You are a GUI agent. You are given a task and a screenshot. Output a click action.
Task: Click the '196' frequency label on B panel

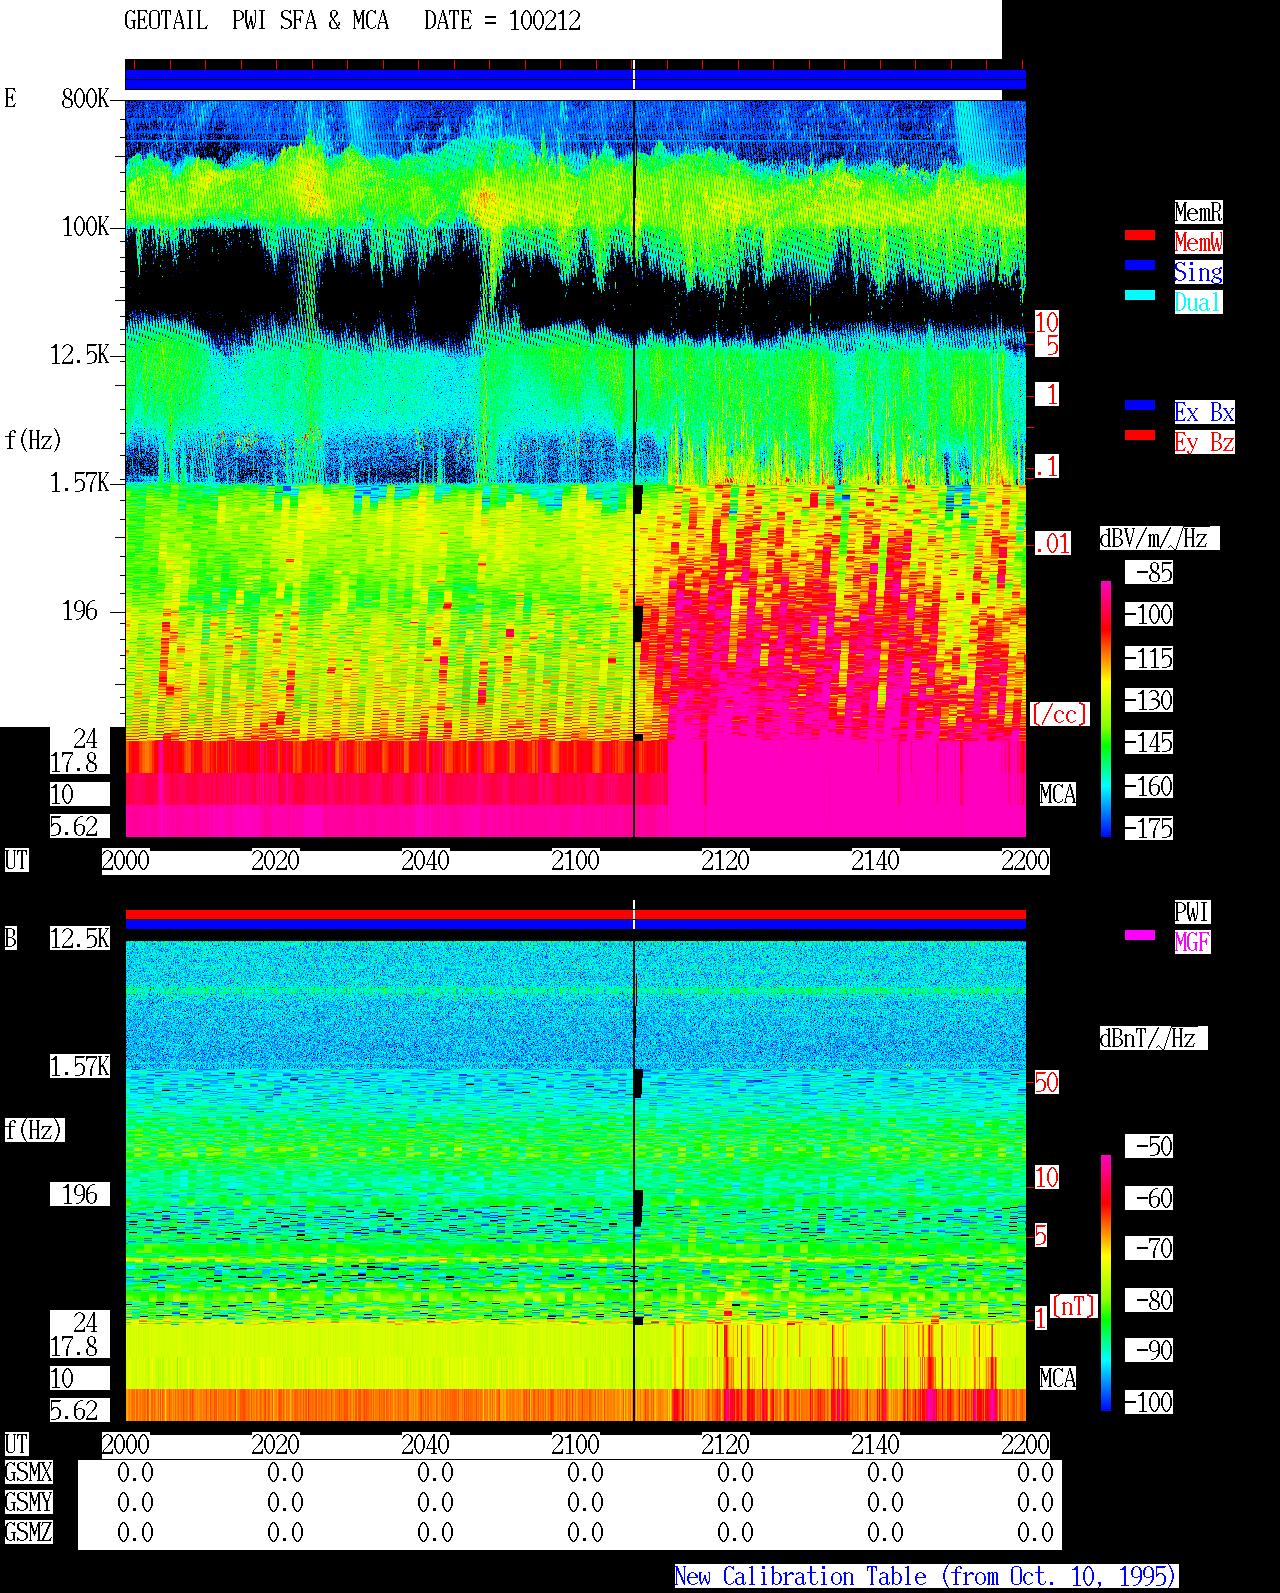[x=80, y=1194]
